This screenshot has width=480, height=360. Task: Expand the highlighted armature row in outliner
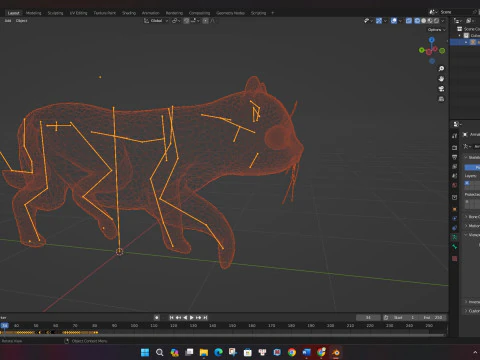(466, 42)
